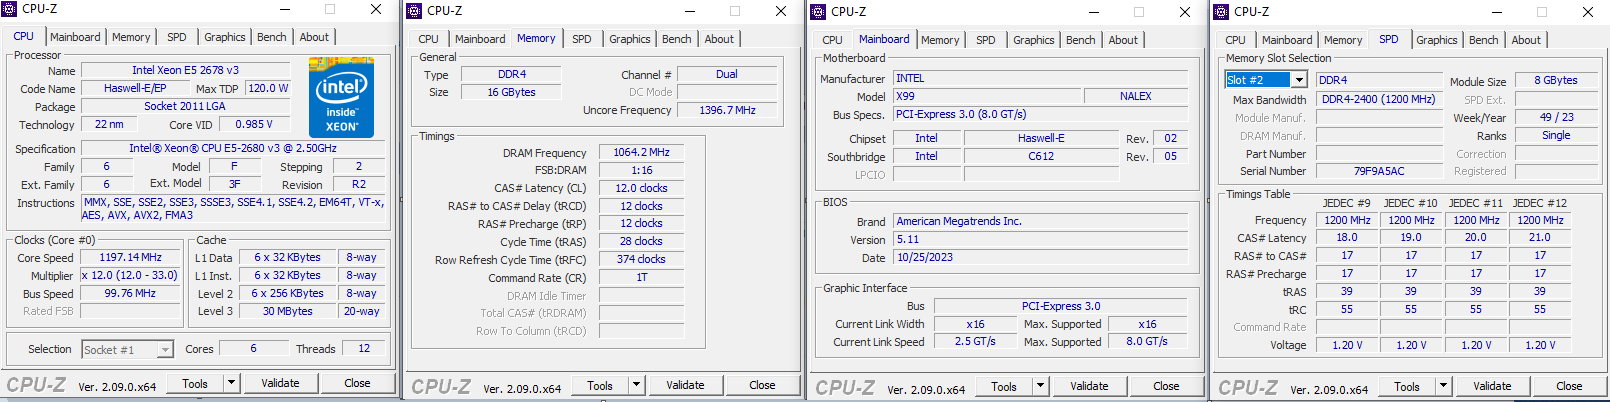Open the Tools dropdown arrow in the CPU-tab window

pos(231,383)
